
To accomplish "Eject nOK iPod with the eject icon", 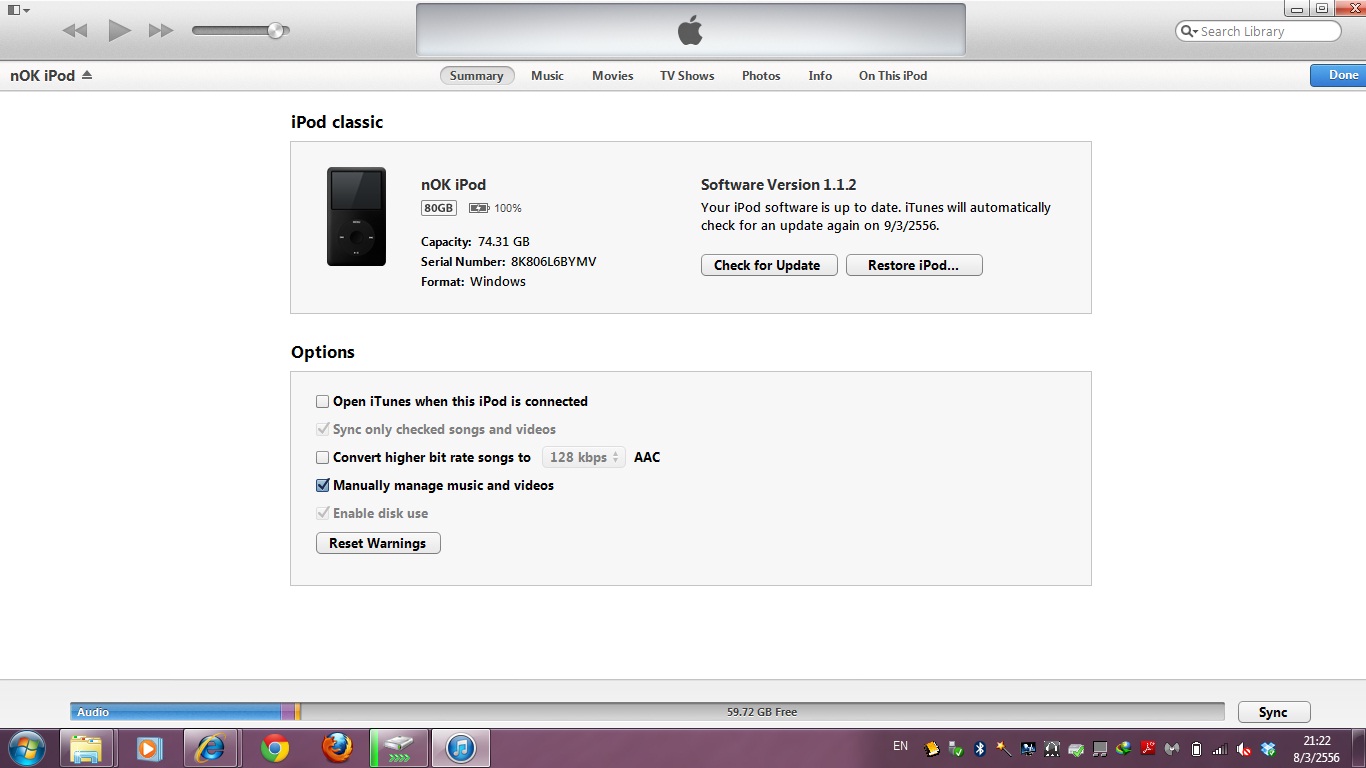I will 87,75.
